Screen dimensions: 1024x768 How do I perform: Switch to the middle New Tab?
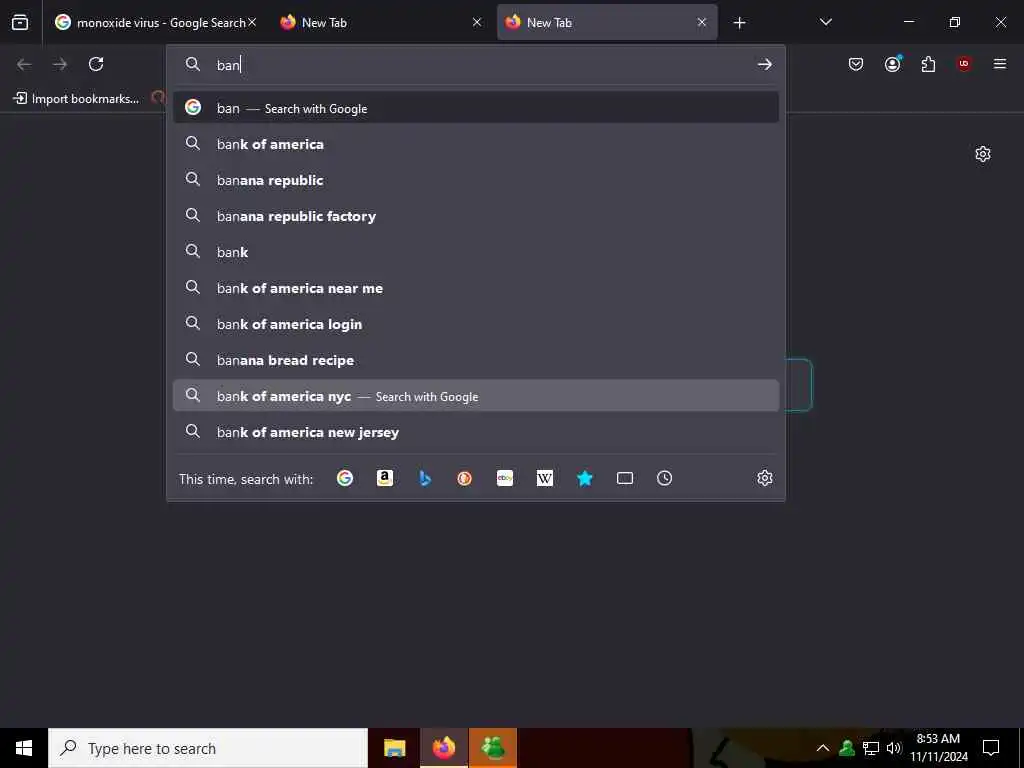coord(381,23)
